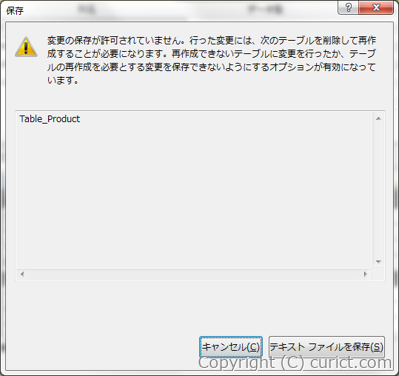Close the 保存 dialog

pos(376,8)
